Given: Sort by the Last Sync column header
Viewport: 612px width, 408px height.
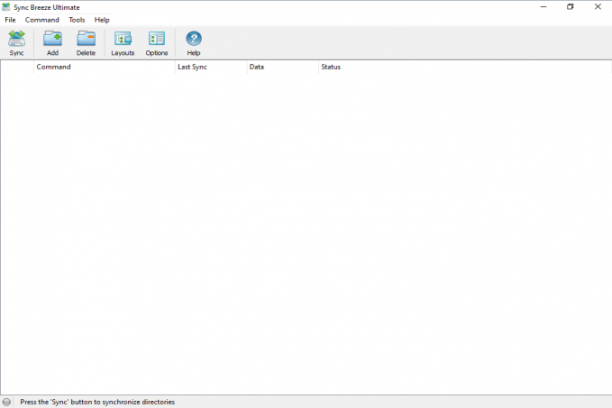Looking at the screenshot, I should click(x=211, y=67).
